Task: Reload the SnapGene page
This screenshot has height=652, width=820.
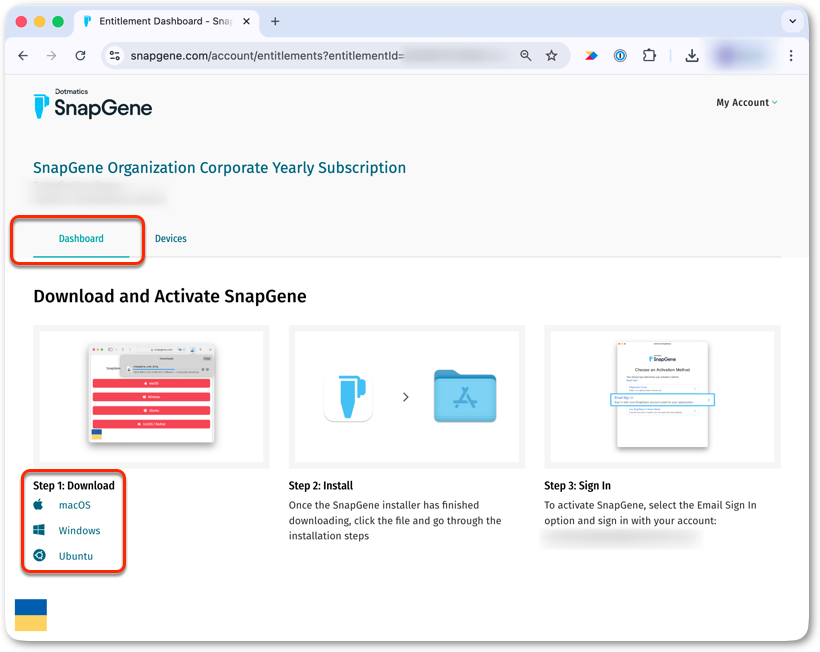Action: [80, 55]
